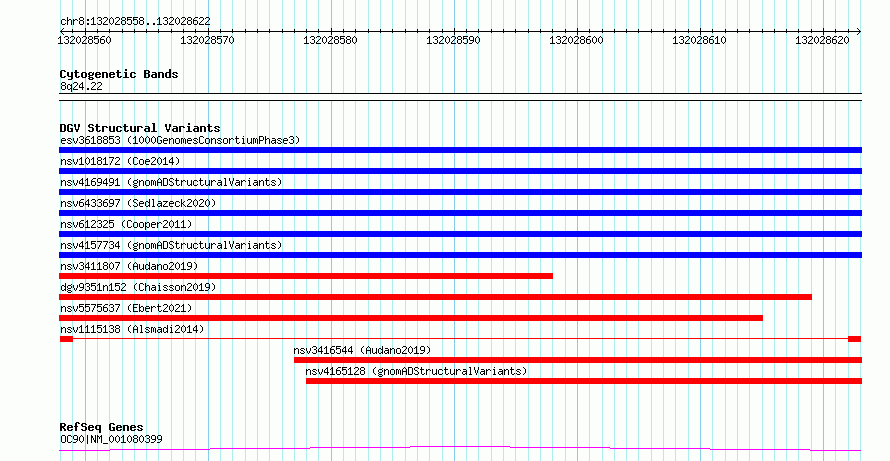Click the blue bar under esv3618853
The height and width of the screenshot is (461, 890).
coord(460,150)
